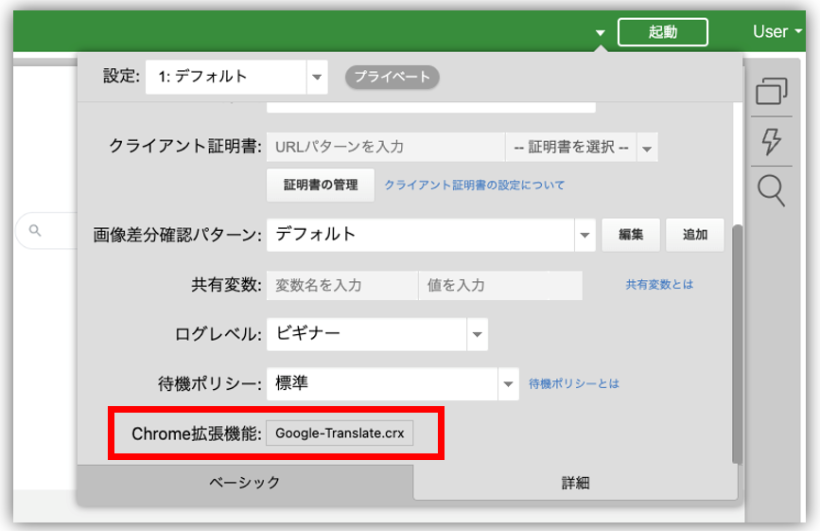Screen dimensions: 820x531
Task: Toggle the プライベート badge
Action: pyautogui.click(x=392, y=77)
